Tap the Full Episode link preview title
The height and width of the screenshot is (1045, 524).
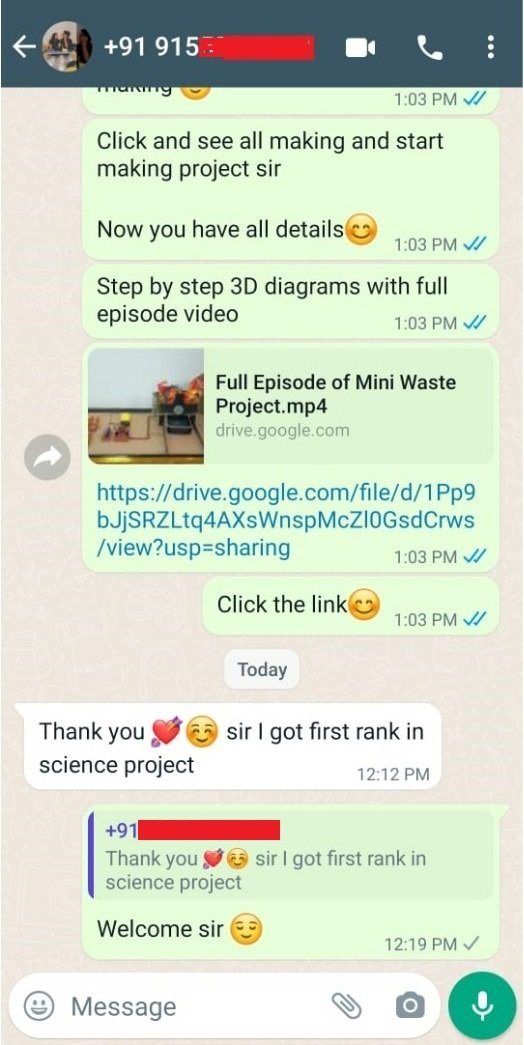(335, 394)
